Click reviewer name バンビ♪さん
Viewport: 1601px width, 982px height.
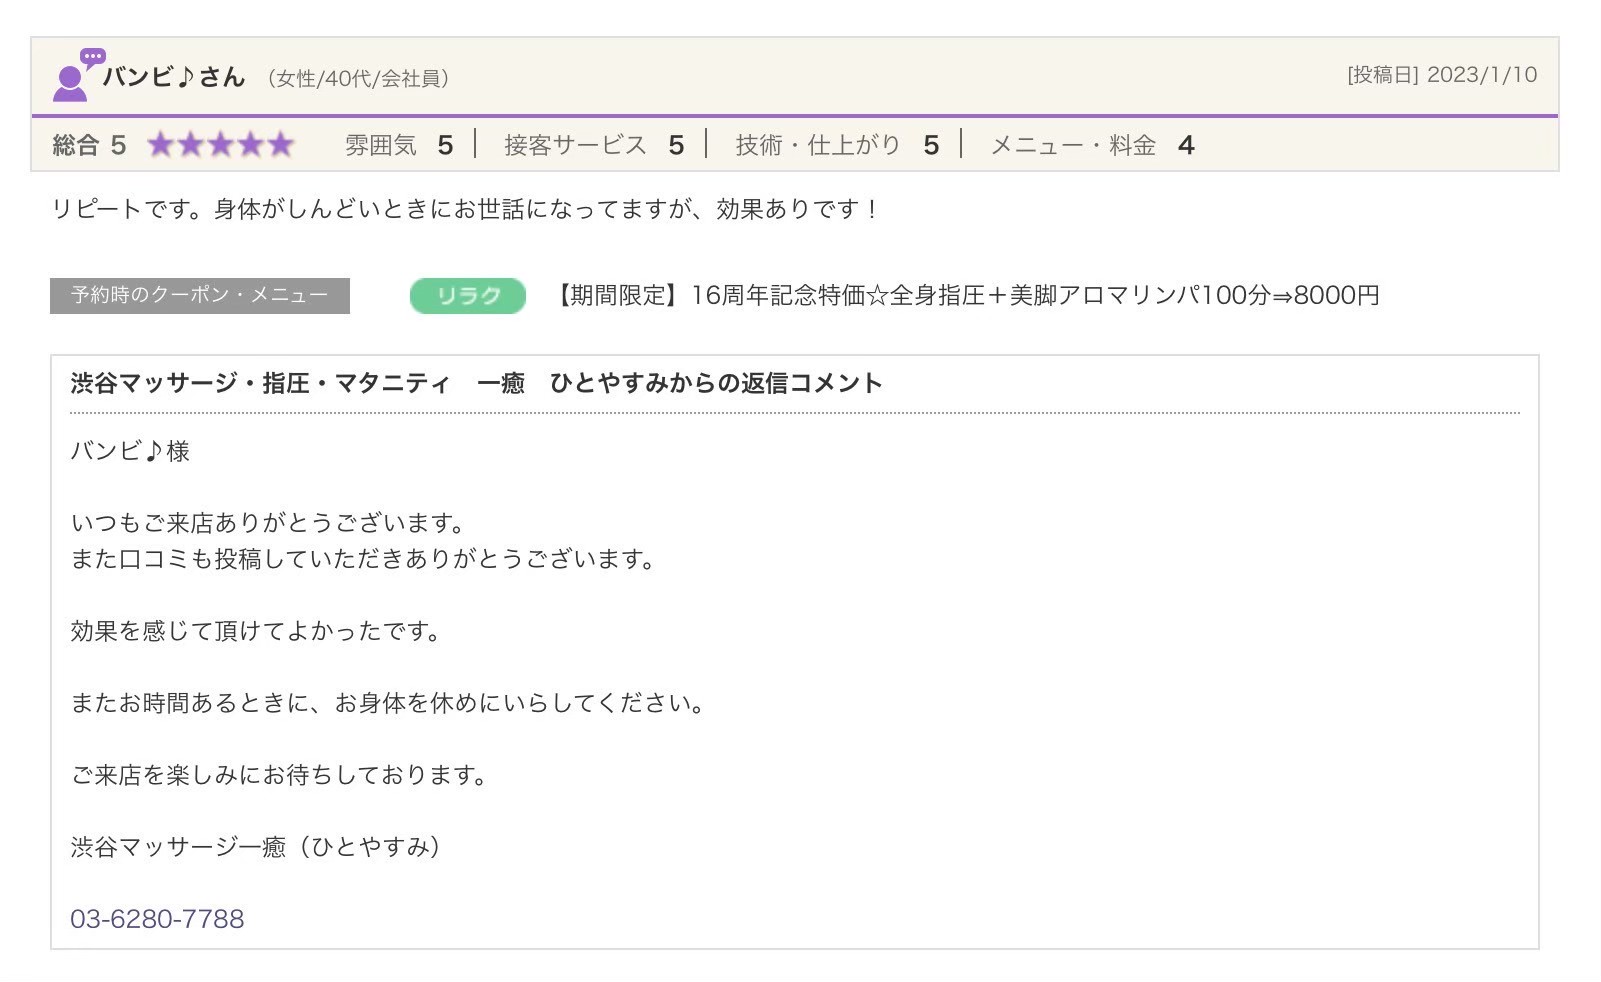[x=174, y=77]
